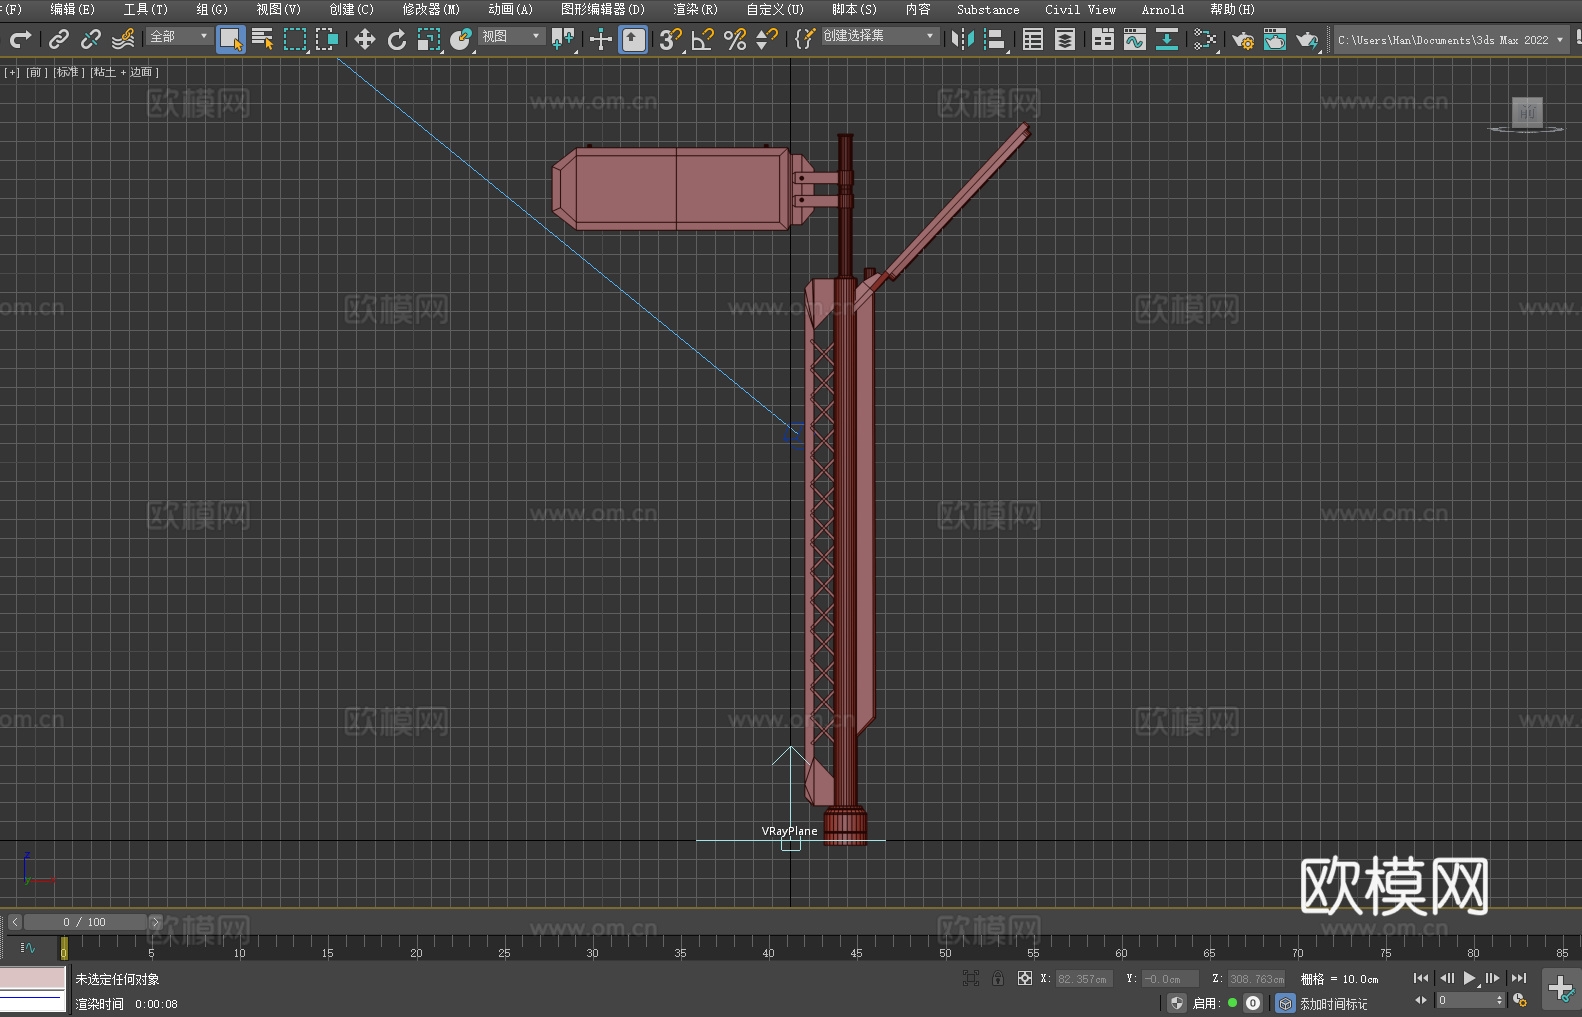This screenshot has height=1017, width=1582.
Task: Open the Arnold menu
Action: click(x=1162, y=10)
